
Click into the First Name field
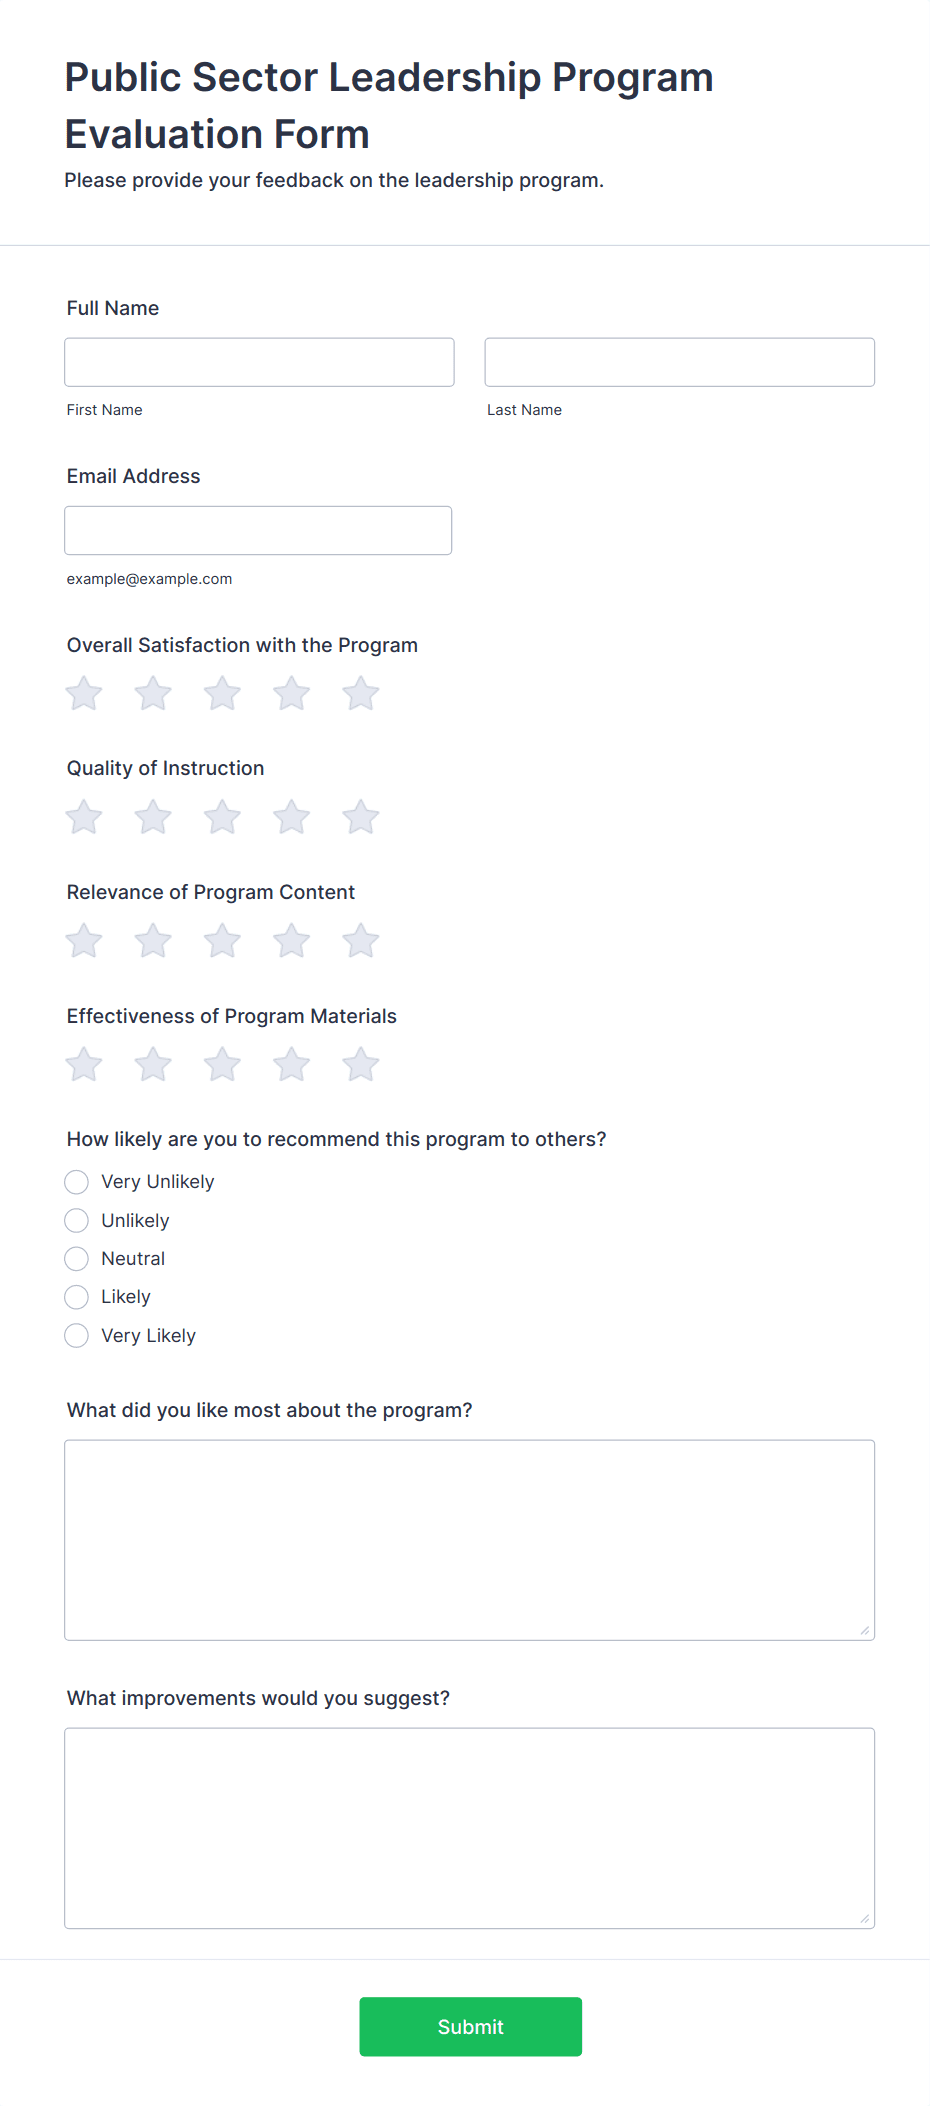pyautogui.click(x=258, y=362)
